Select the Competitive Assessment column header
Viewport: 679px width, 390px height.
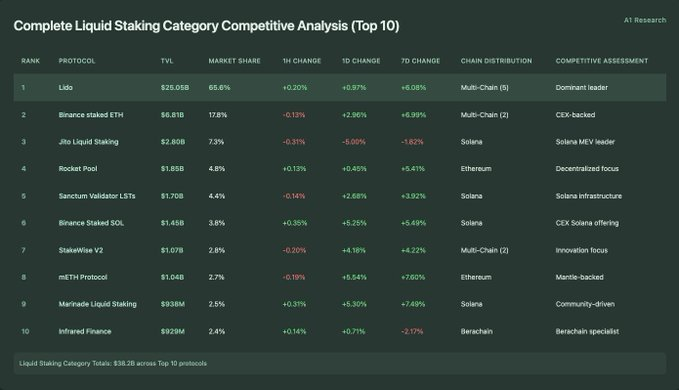(x=602, y=61)
